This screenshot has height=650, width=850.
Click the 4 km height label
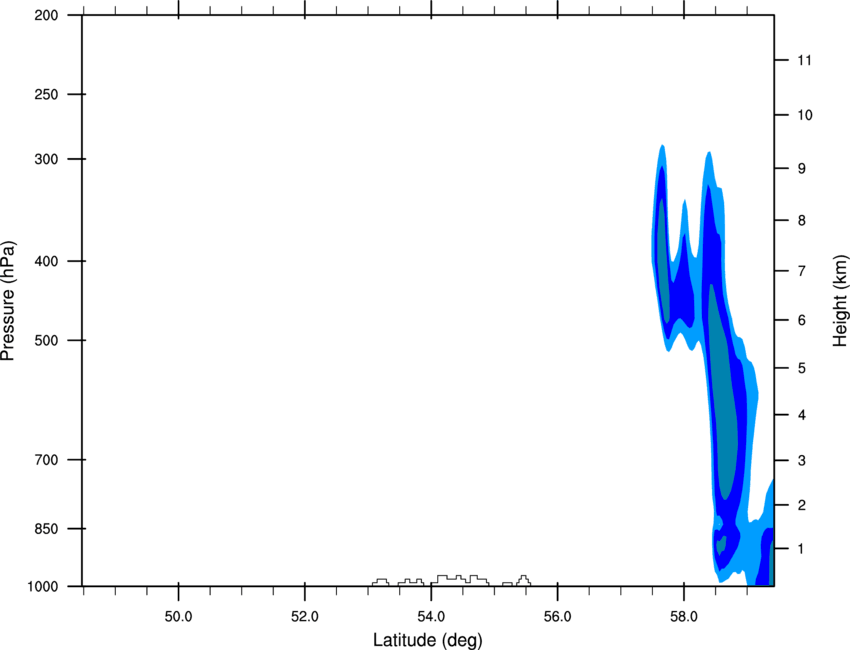[x=802, y=415]
